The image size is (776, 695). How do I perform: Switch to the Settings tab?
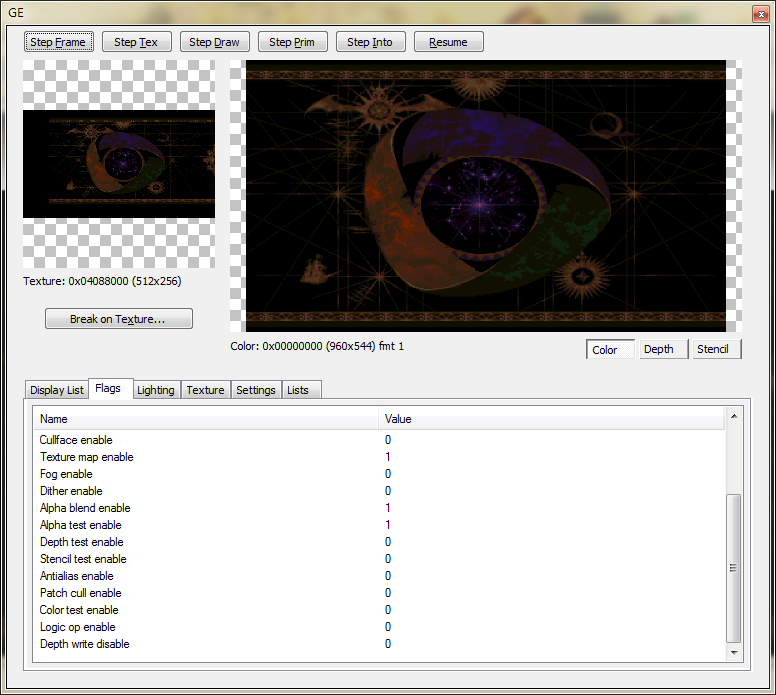click(x=256, y=390)
